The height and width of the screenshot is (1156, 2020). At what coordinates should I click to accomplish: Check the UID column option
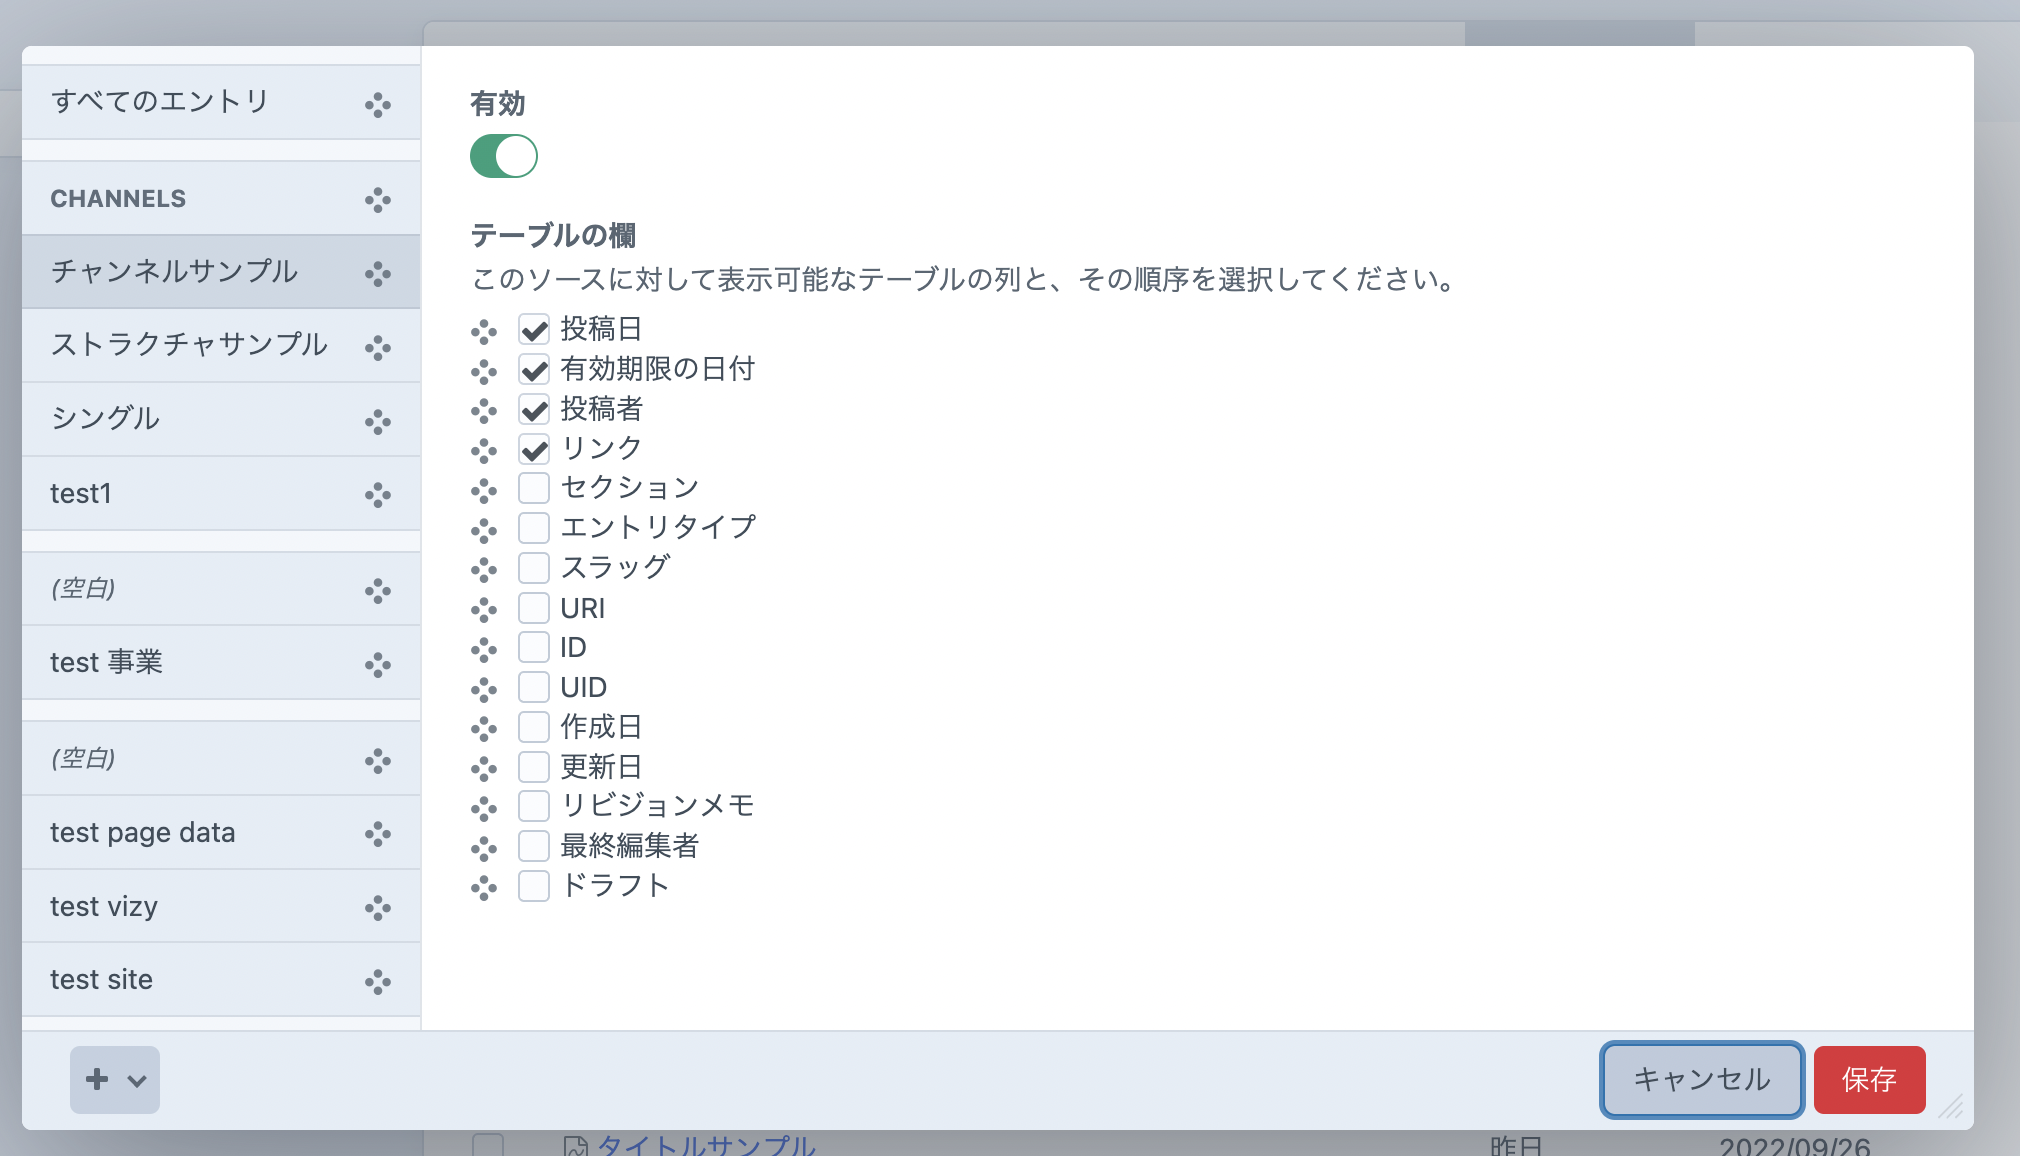point(533,687)
